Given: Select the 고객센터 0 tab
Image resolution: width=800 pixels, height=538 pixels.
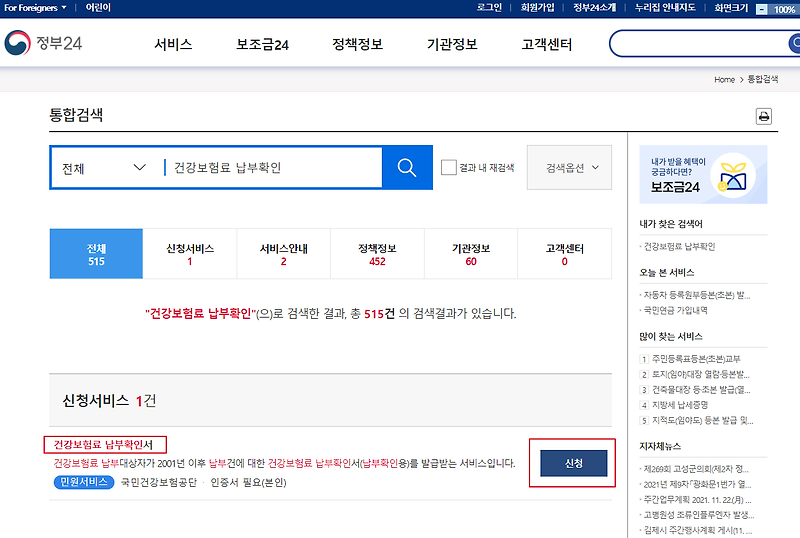Looking at the screenshot, I should [564, 254].
